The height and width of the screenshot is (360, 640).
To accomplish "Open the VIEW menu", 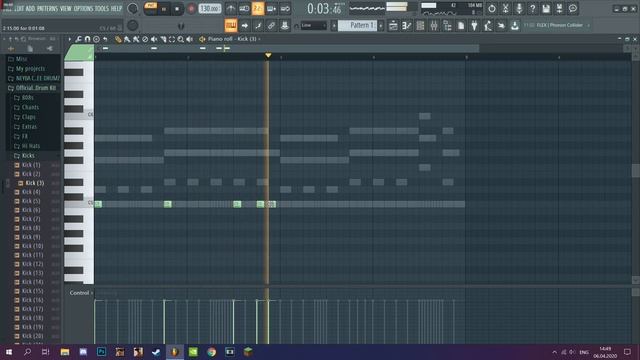I will [x=66, y=9].
